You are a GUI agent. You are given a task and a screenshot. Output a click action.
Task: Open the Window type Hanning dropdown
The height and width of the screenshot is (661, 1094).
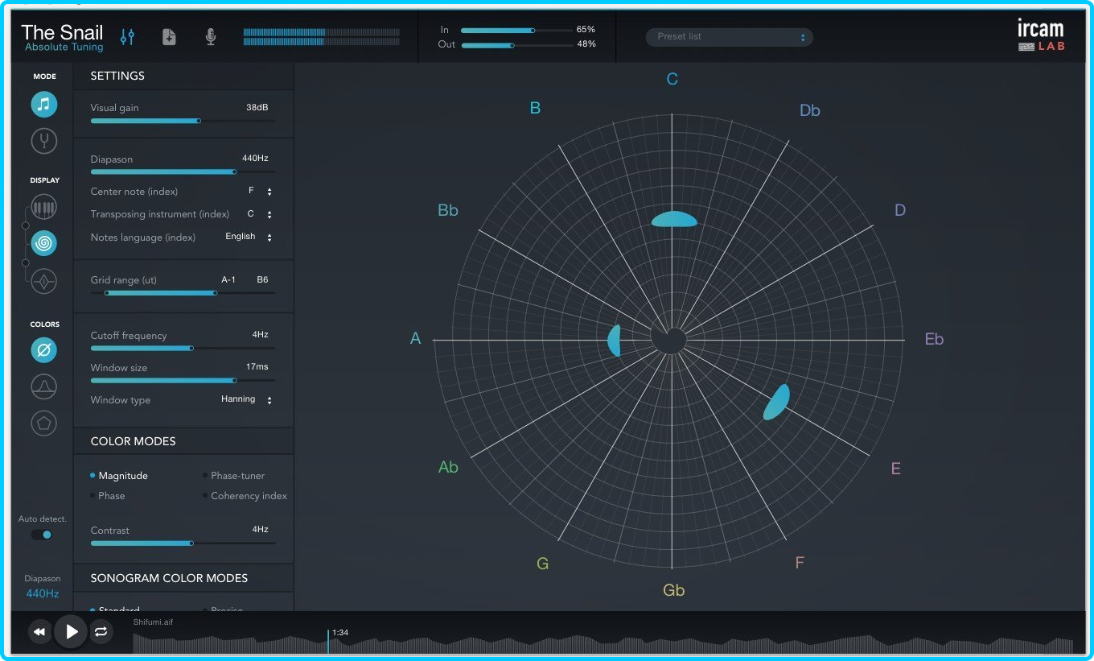(245, 400)
